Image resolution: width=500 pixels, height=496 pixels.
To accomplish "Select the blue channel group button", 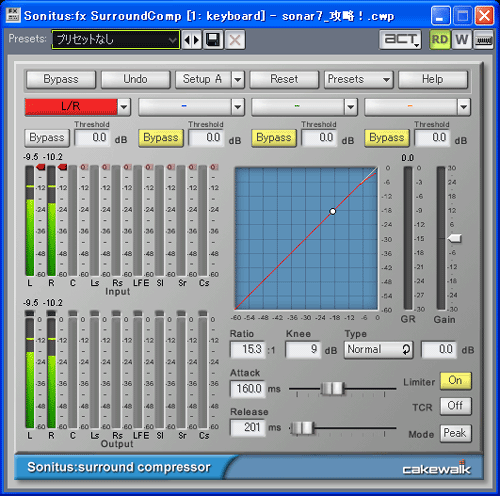I will [x=185, y=107].
